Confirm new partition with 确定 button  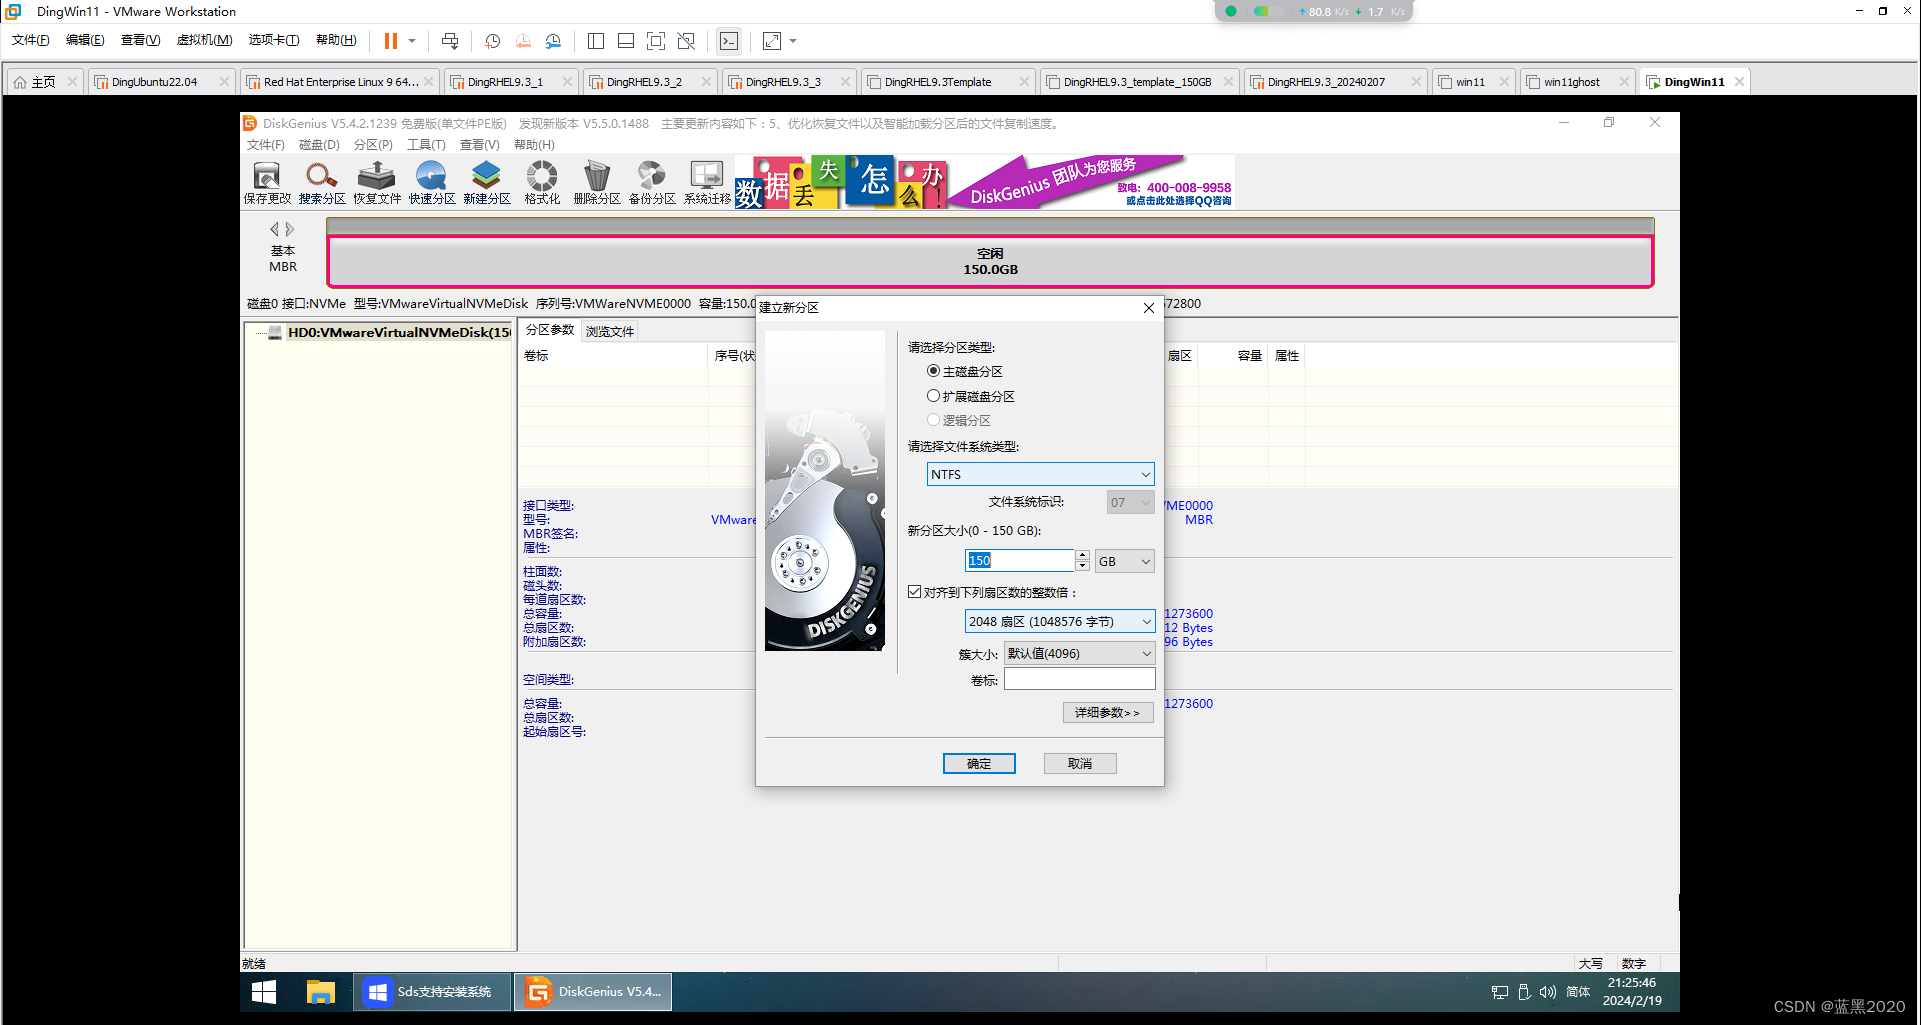coord(979,763)
